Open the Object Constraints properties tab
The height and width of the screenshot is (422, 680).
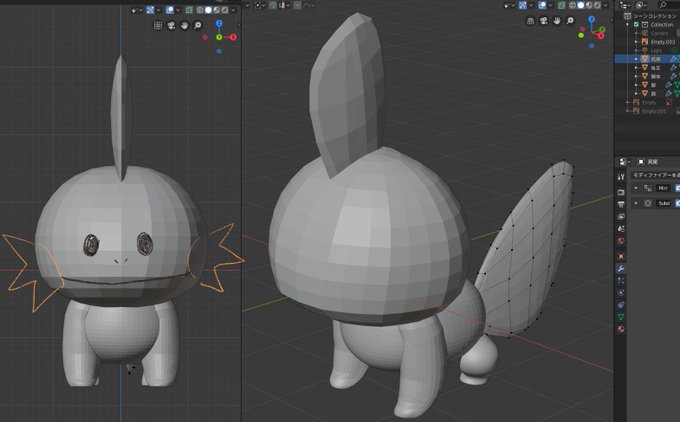pyautogui.click(x=621, y=305)
